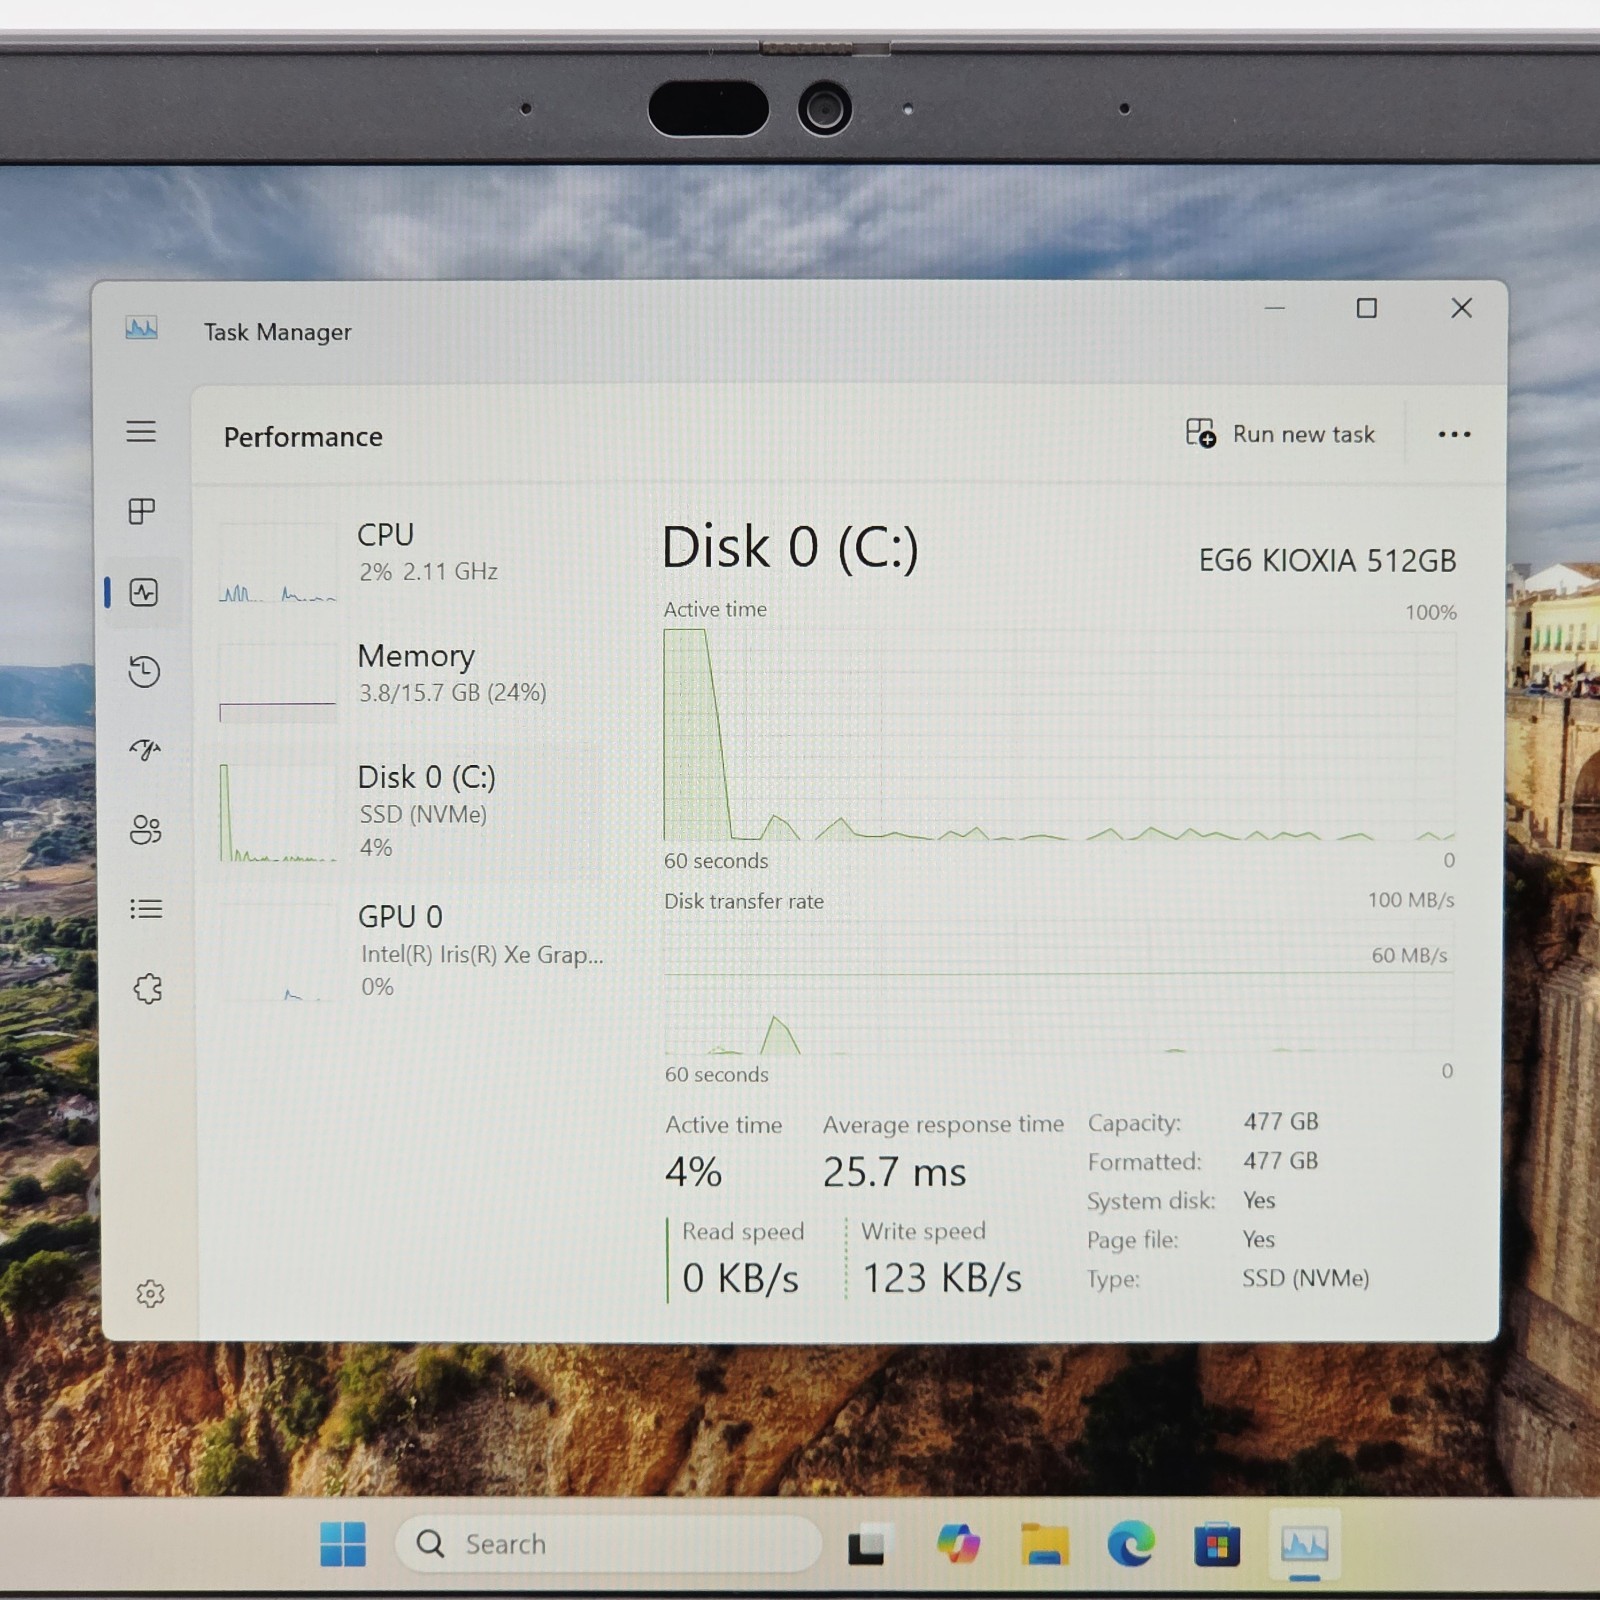The height and width of the screenshot is (1600, 1600).
Task: Click the taskbar Search box
Action: tap(607, 1544)
